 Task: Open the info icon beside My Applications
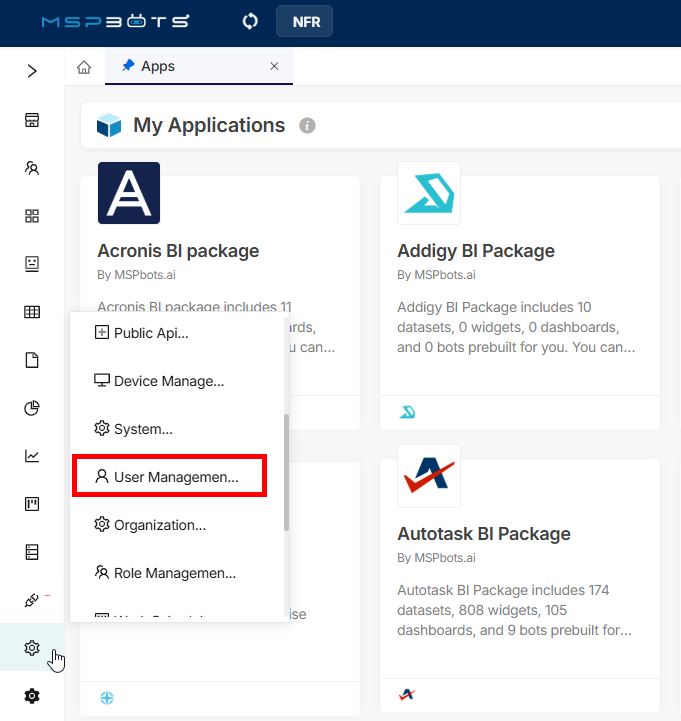pyautogui.click(x=308, y=126)
